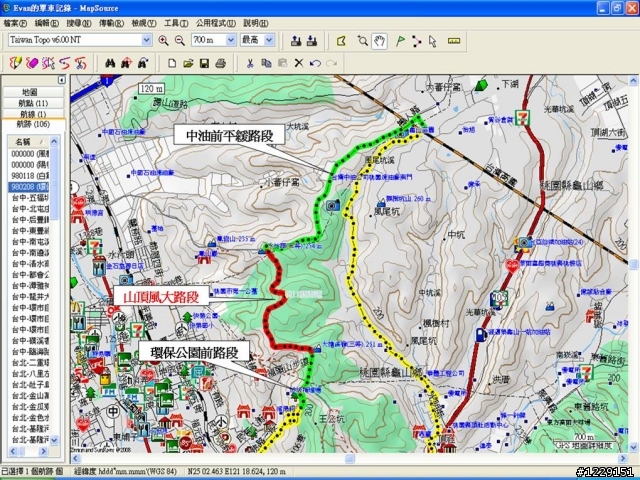Image resolution: width=640 pixels, height=480 pixels.
Task: Click the yellow pencil map toolbar icon
Action: (15, 63)
